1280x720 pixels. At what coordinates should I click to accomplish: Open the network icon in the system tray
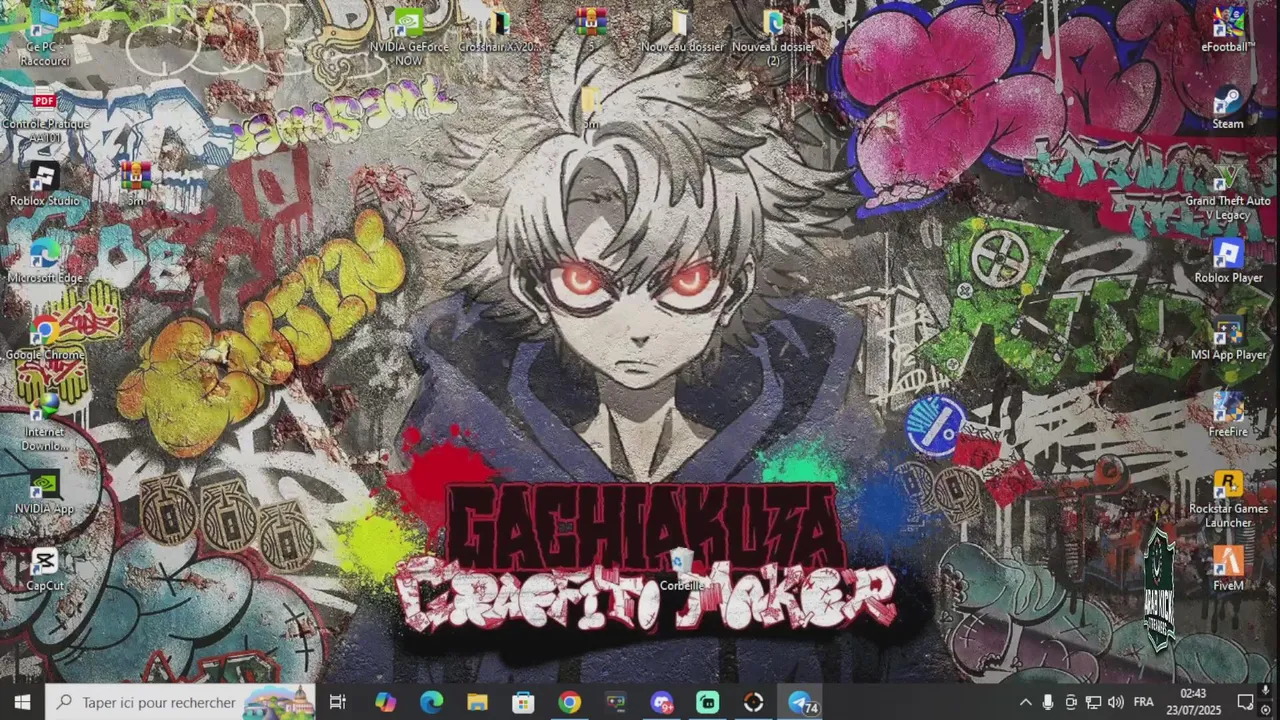pyautogui.click(x=1093, y=703)
